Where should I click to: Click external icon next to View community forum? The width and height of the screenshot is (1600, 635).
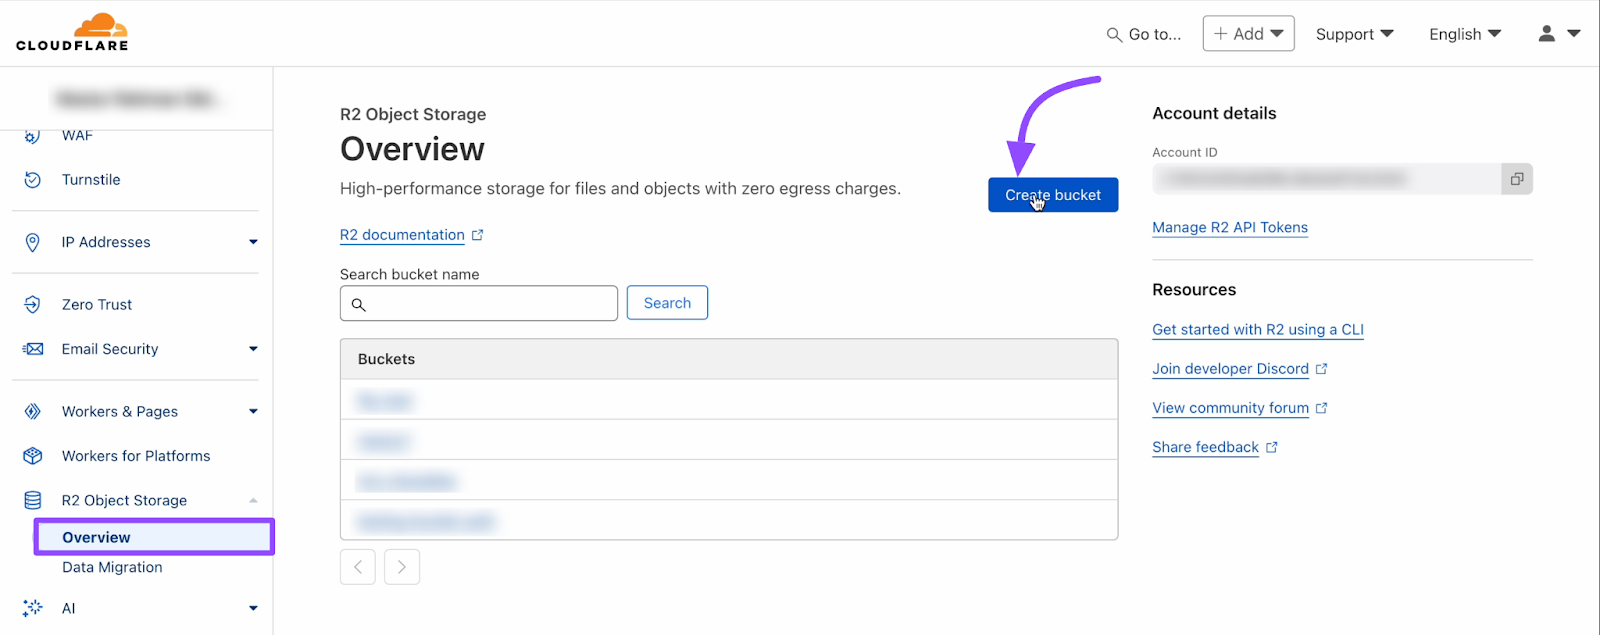click(x=1321, y=408)
